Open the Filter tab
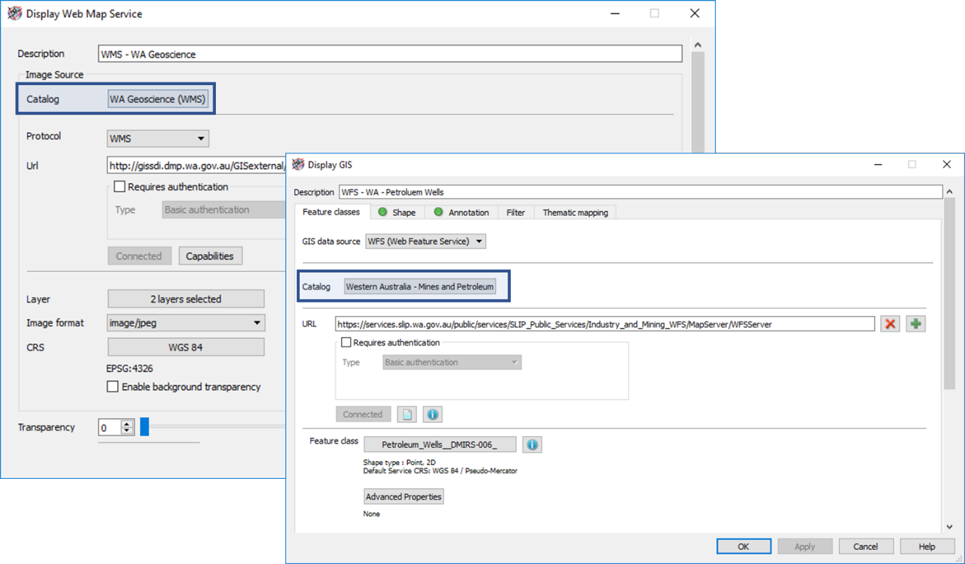 tap(515, 212)
